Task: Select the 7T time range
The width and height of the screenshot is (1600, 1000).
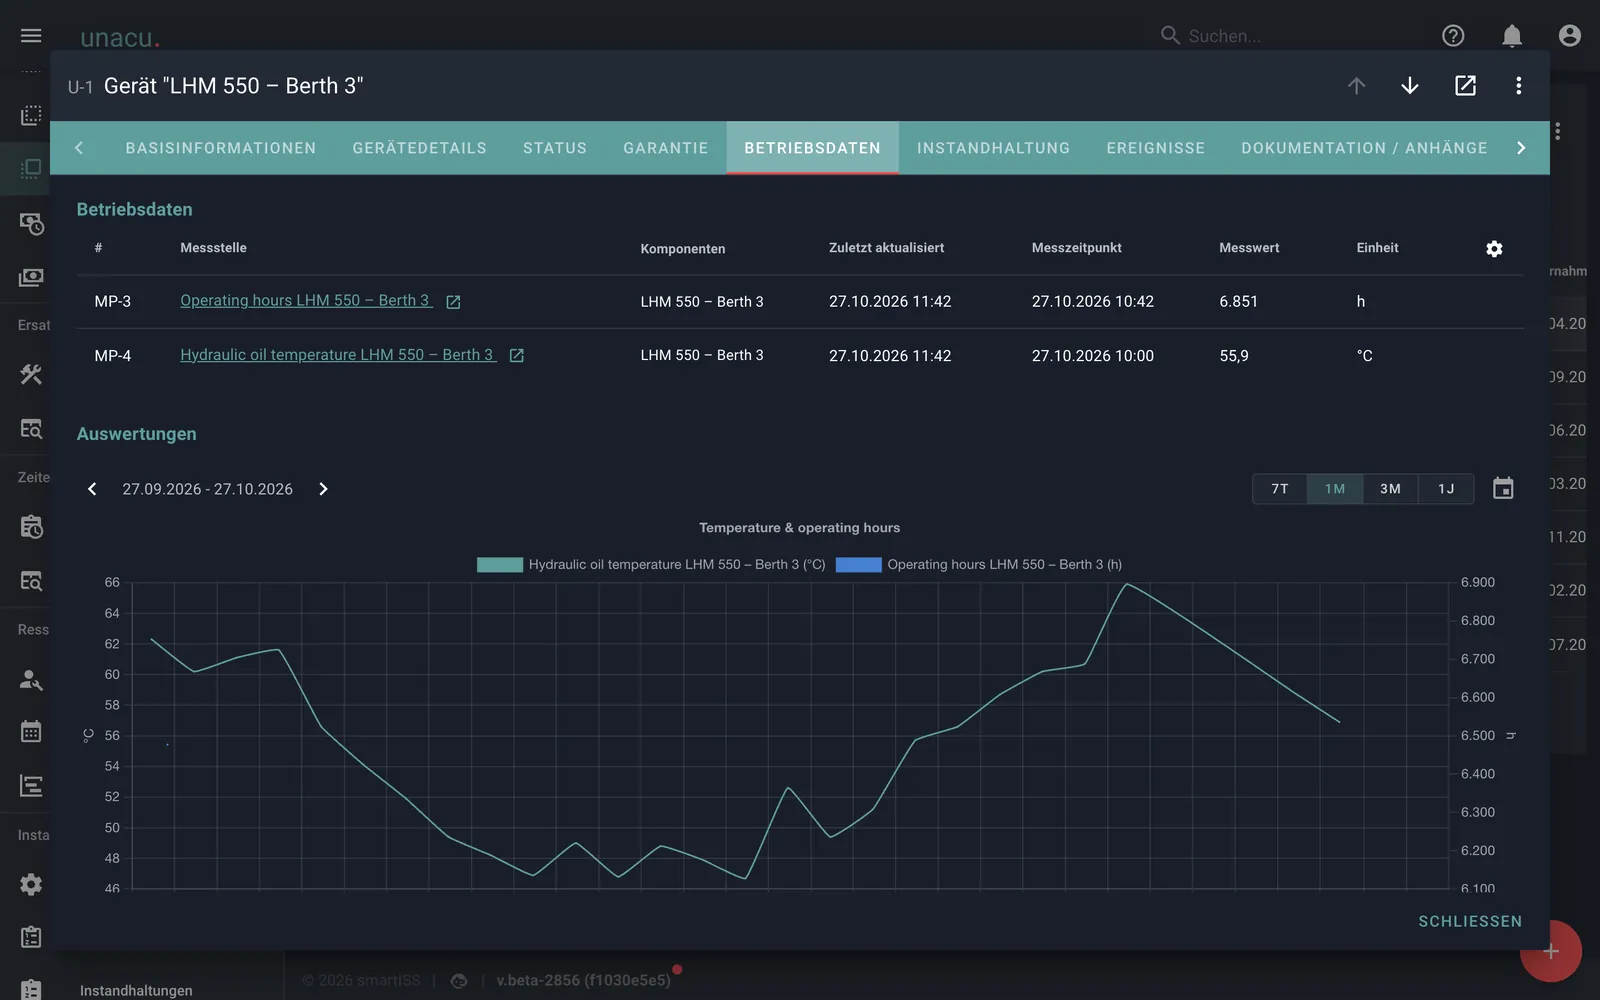Action: click(x=1280, y=489)
